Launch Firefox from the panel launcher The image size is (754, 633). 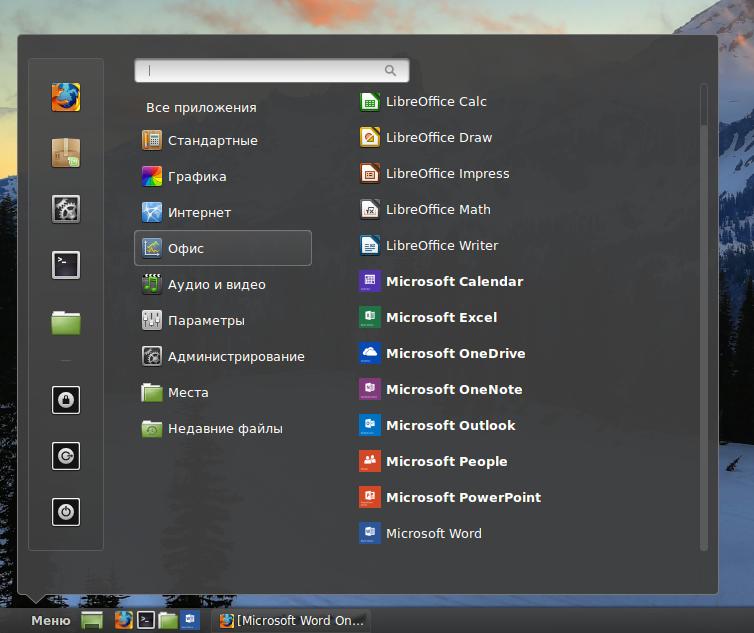(x=124, y=620)
